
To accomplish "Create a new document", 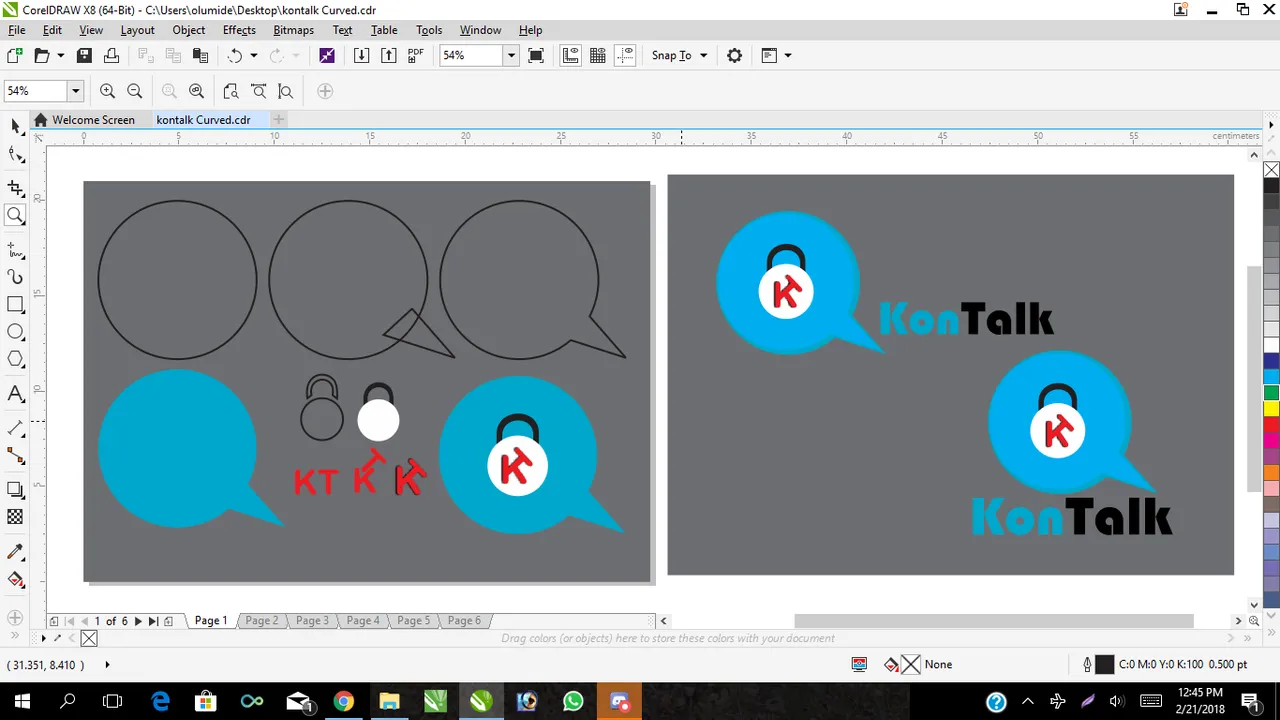I will (14, 56).
